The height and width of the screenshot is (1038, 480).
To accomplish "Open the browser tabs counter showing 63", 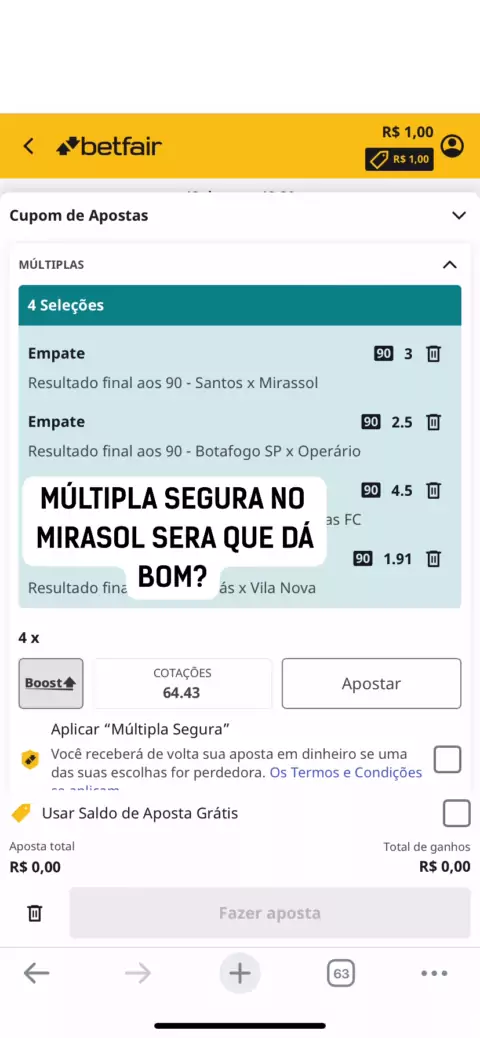I will tap(341, 974).
